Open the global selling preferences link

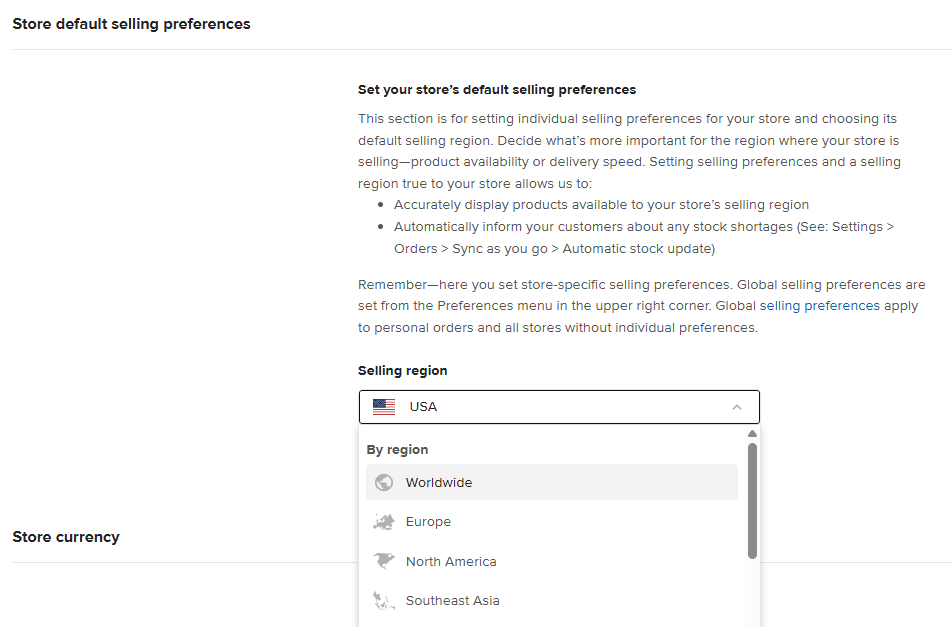click(819, 306)
